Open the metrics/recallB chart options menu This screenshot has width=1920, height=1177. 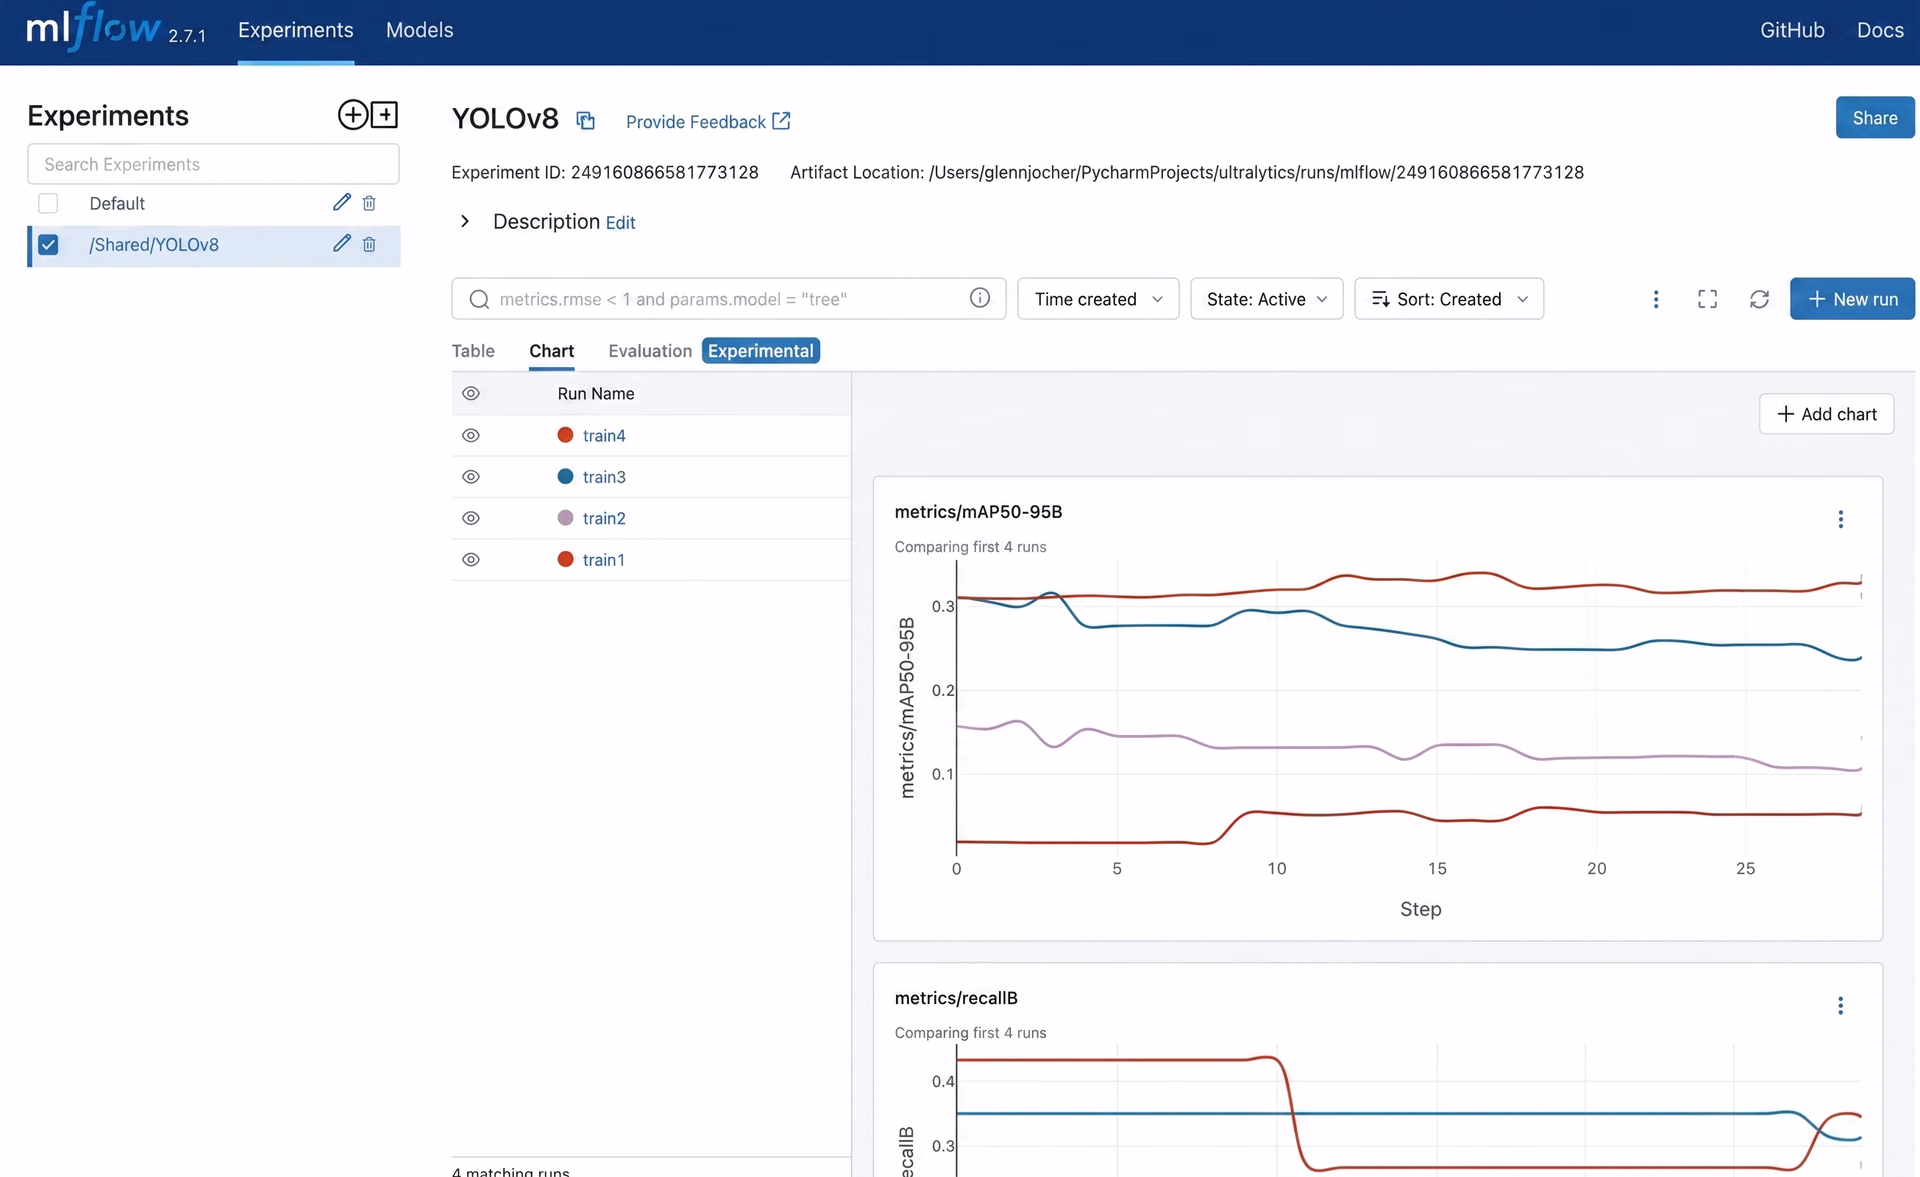coord(1841,1006)
